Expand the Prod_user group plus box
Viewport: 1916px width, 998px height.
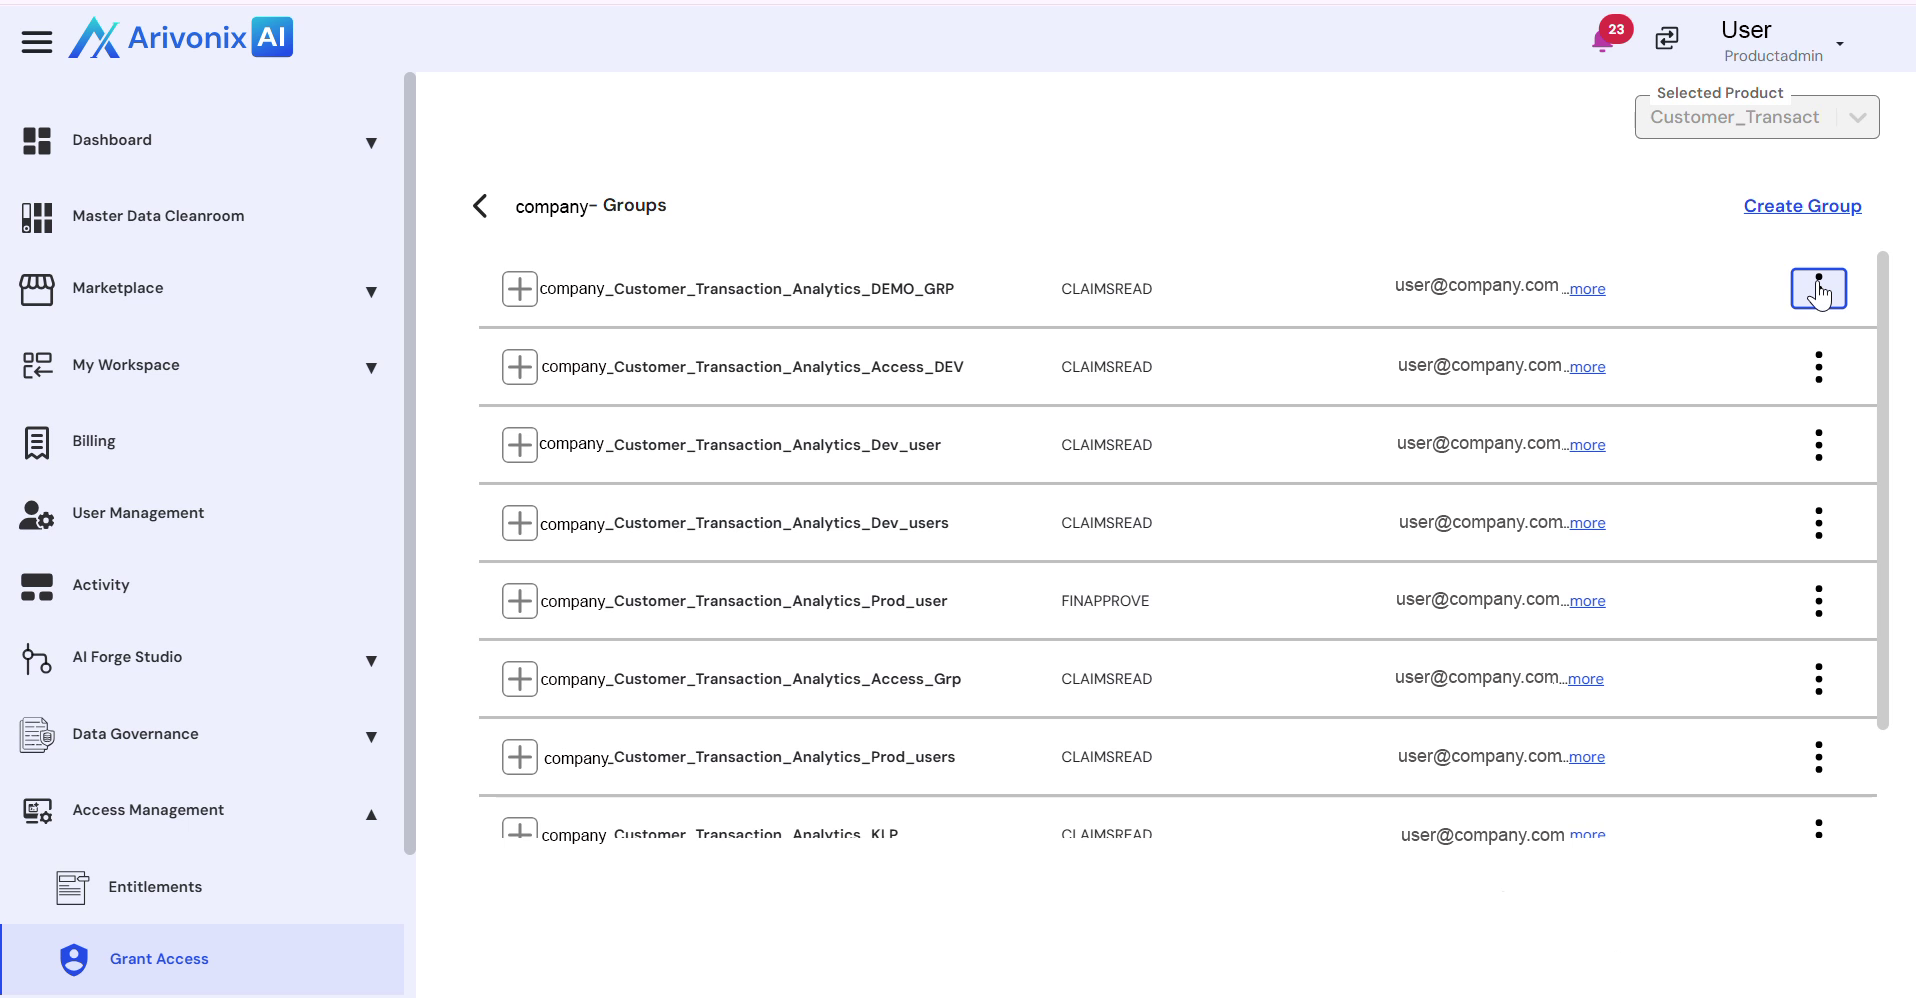tap(519, 601)
